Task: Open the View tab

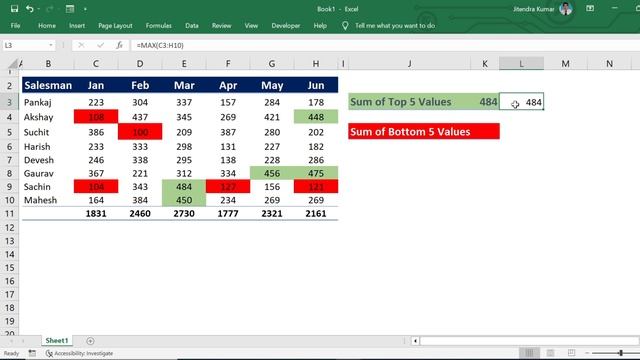Action: [251, 25]
